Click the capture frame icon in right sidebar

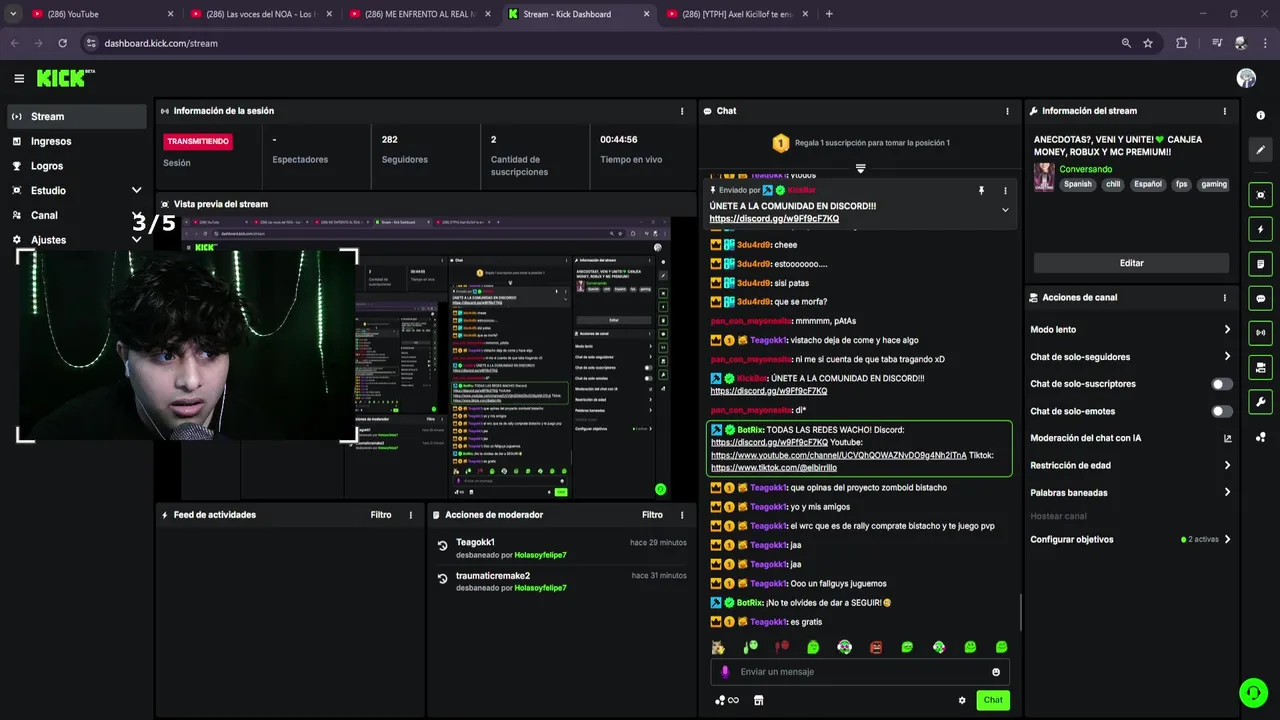(x=1260, y=195)
